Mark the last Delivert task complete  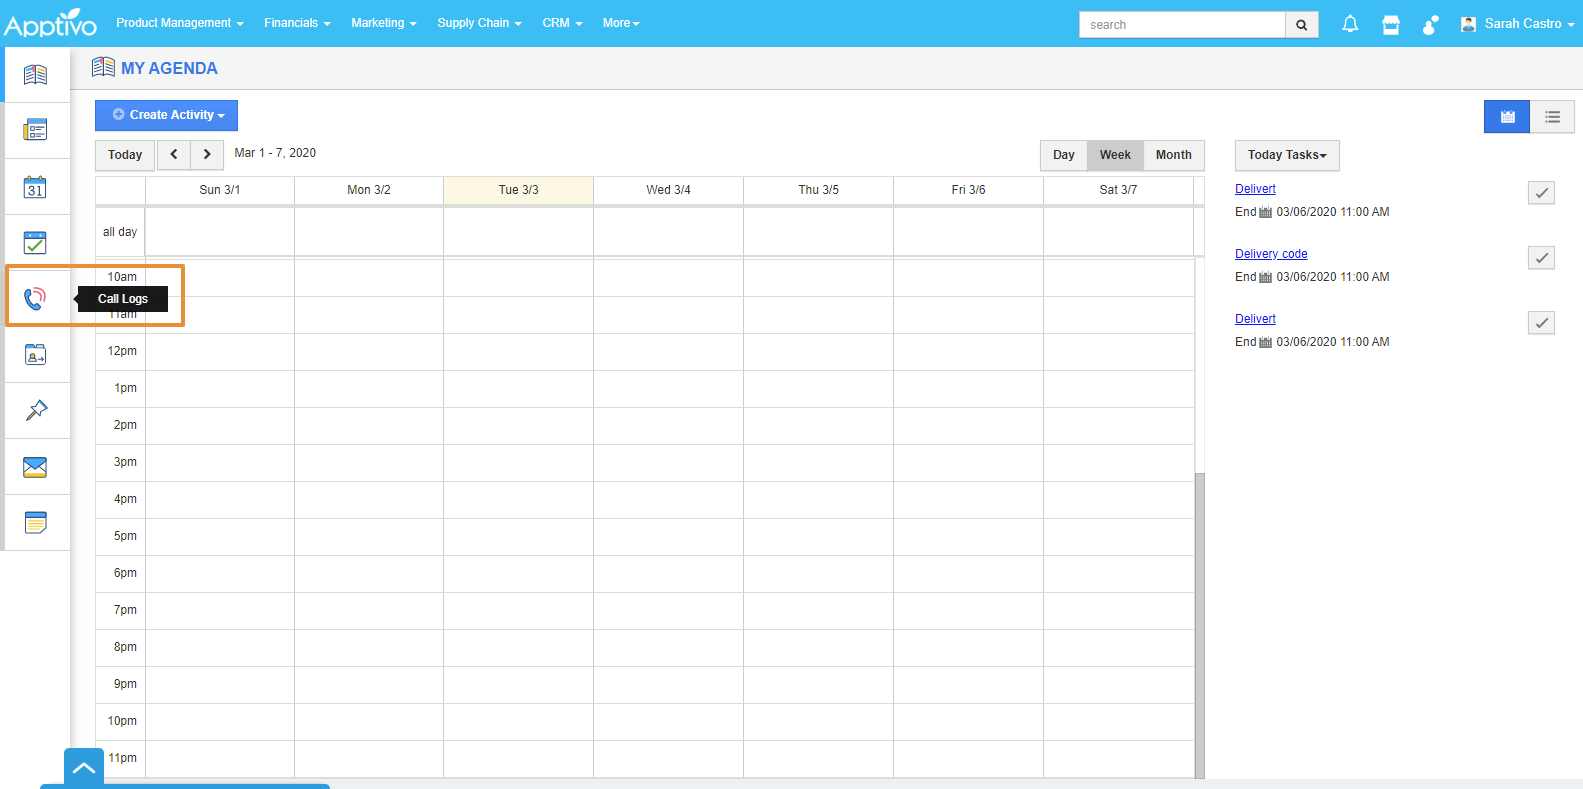(x=1541, y=323)
